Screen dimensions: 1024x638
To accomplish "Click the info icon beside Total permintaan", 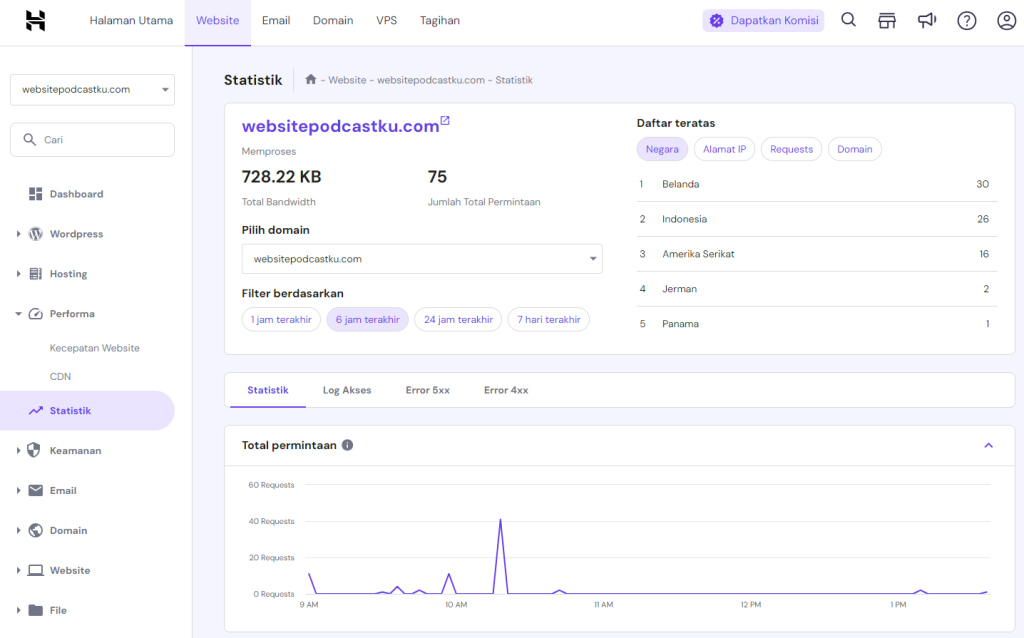I will (x=347, y=445).
